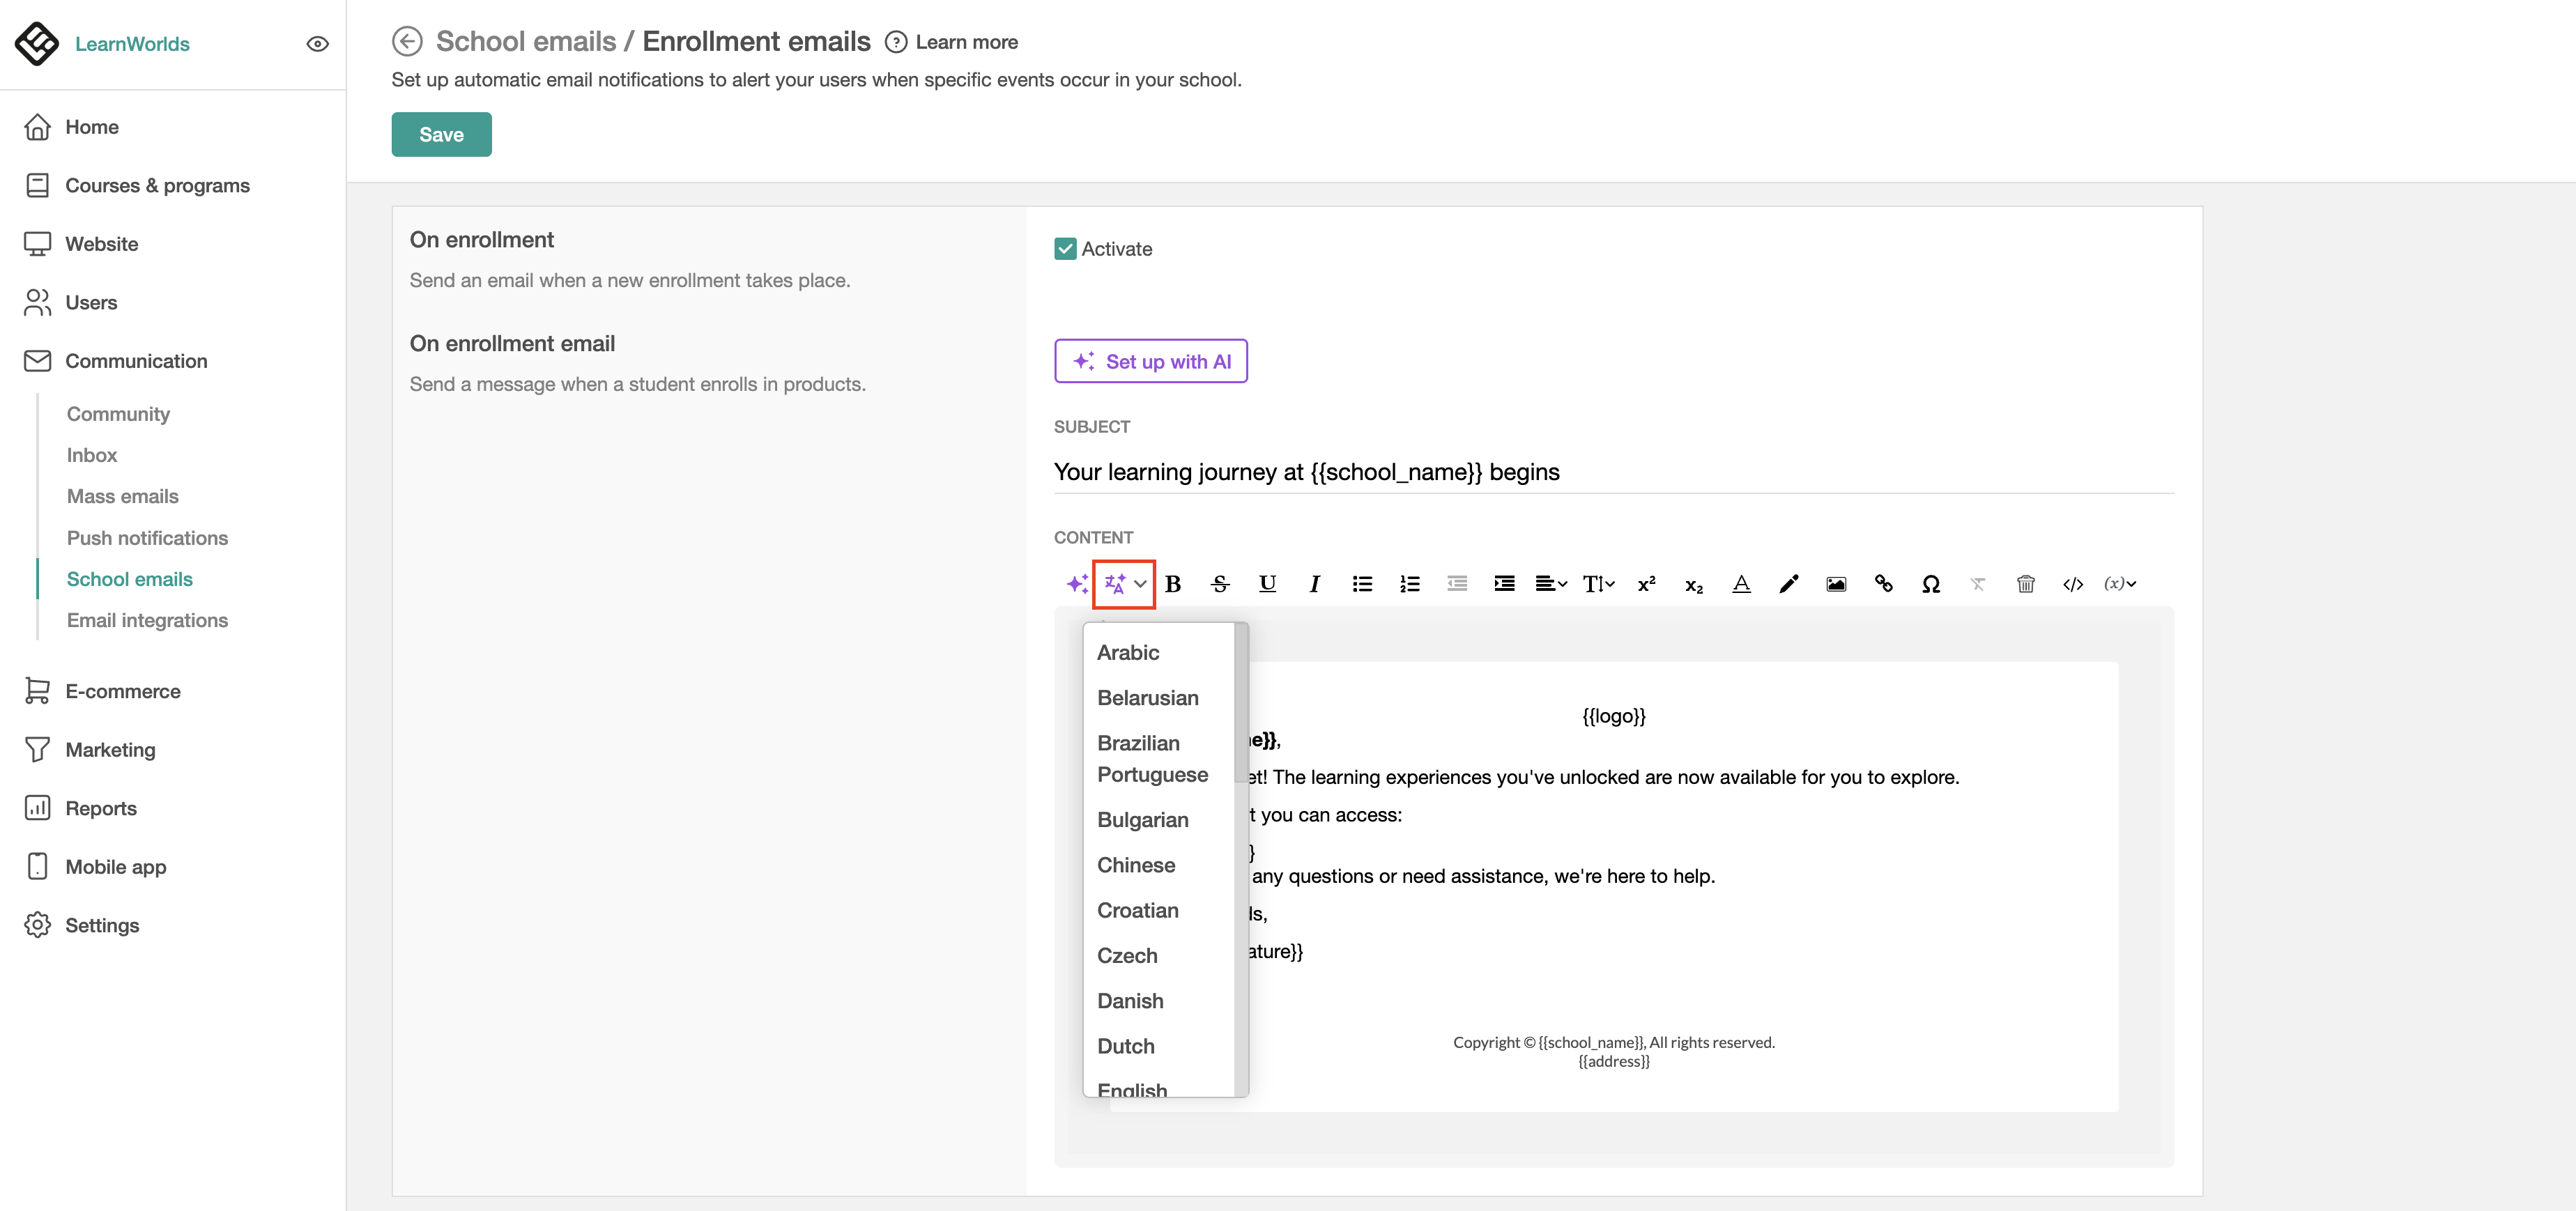Apply strikethrough formatting
The width and height of the screenshot is (2576, 1211).
1220,584
